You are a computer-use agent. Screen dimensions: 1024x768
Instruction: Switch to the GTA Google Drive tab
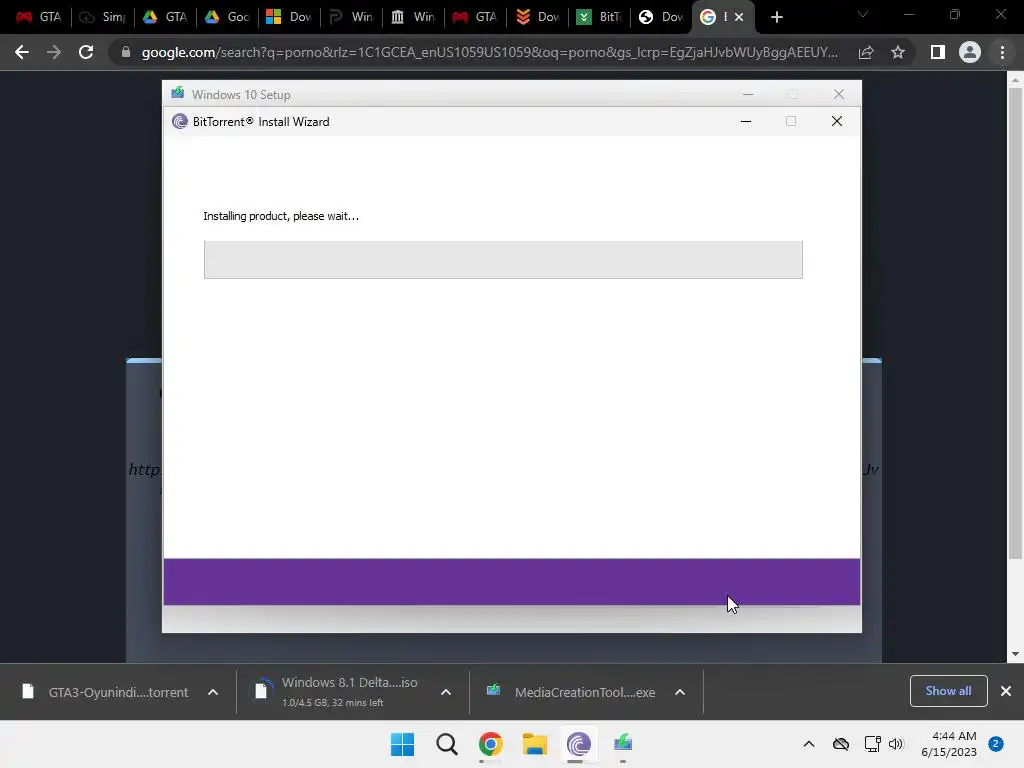(x=165, y=17)
